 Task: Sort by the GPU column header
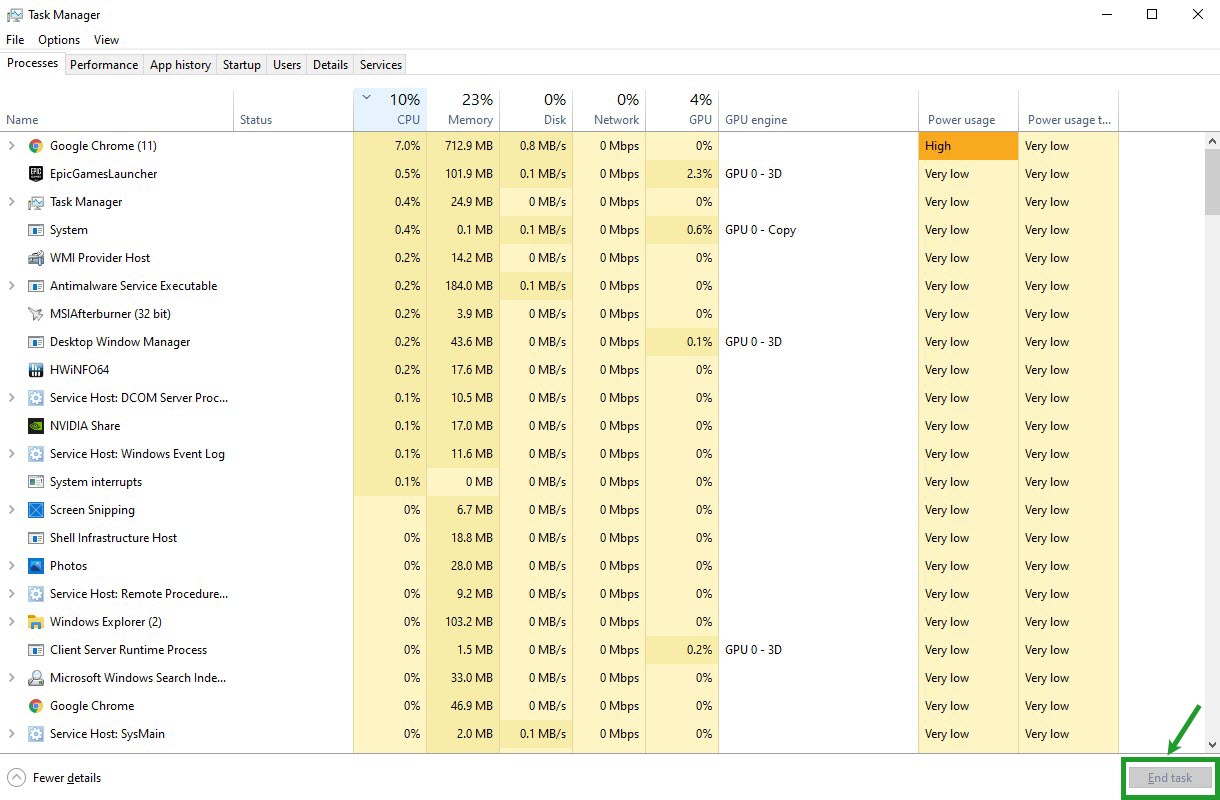[x=682, y=109]
